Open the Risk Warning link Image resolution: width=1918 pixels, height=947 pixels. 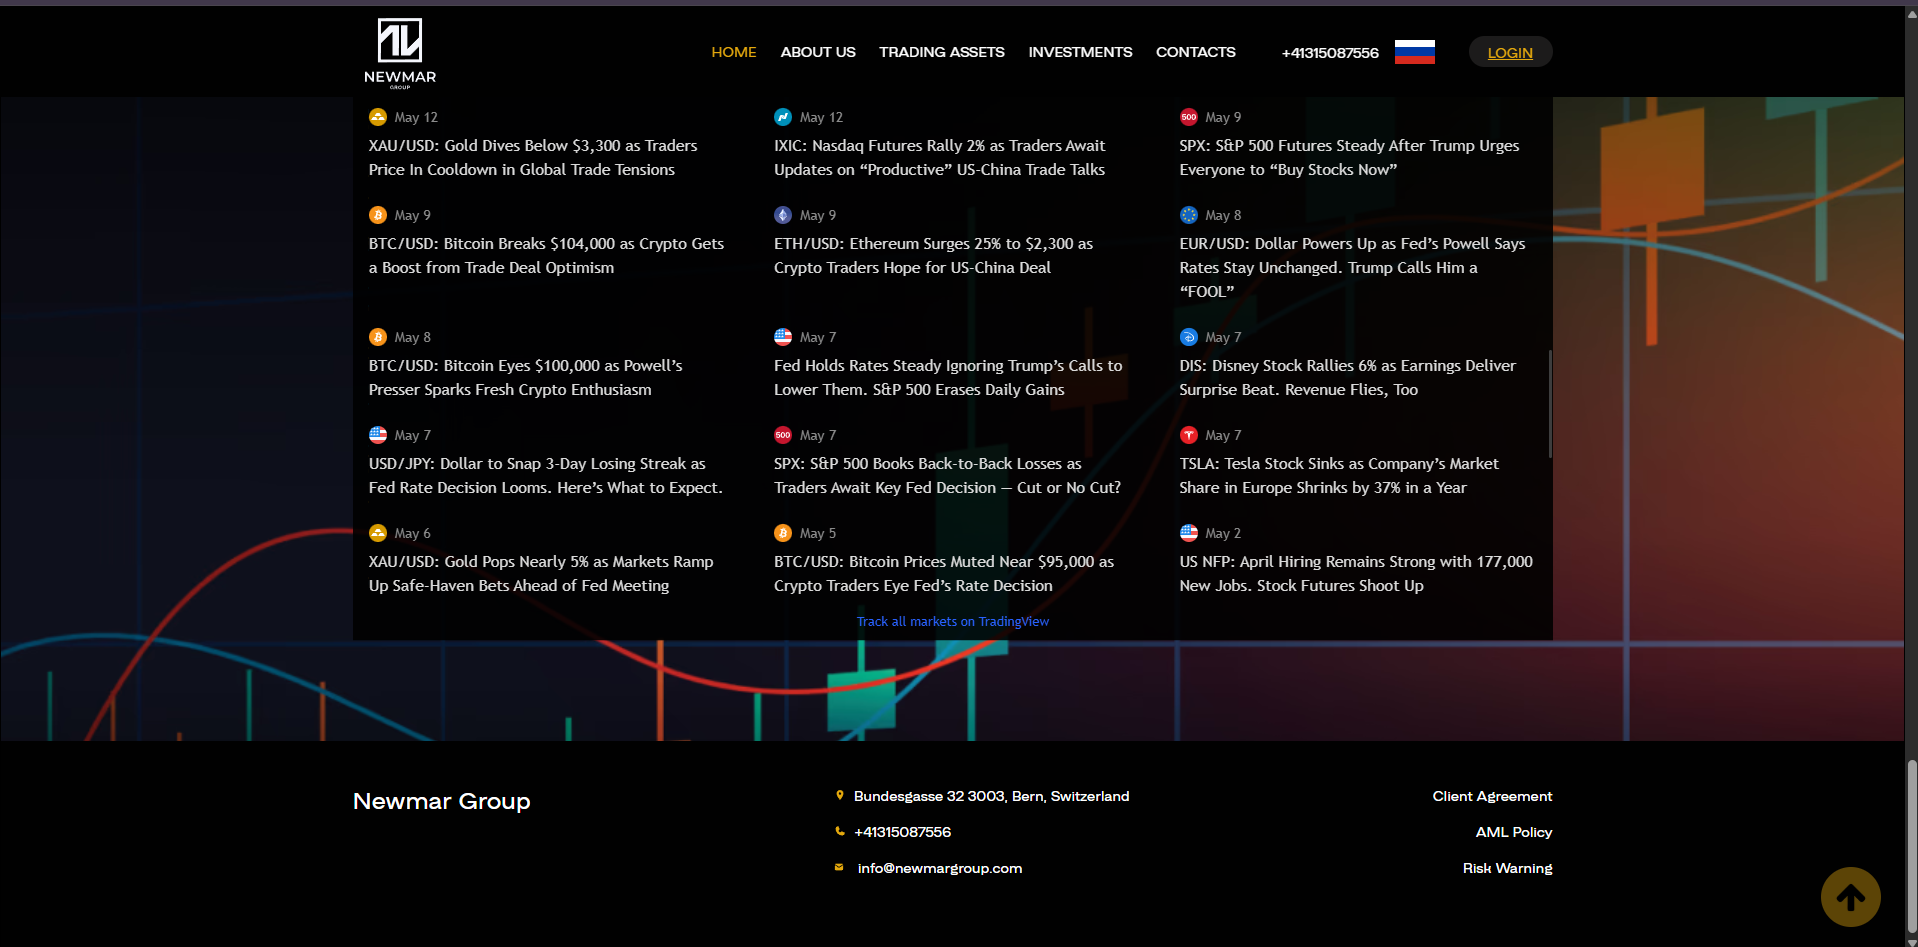[x=1508, y=868]
